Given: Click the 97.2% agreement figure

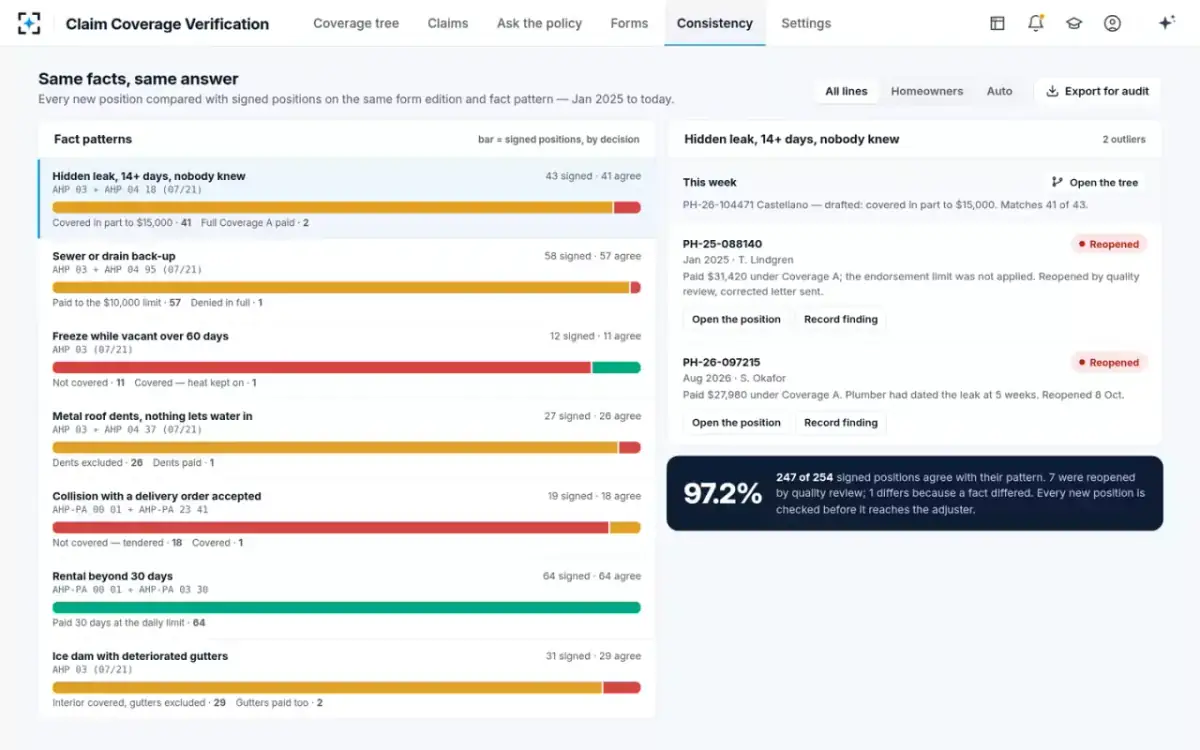Looking at the screenshot, I should click(x=722, y=493).
